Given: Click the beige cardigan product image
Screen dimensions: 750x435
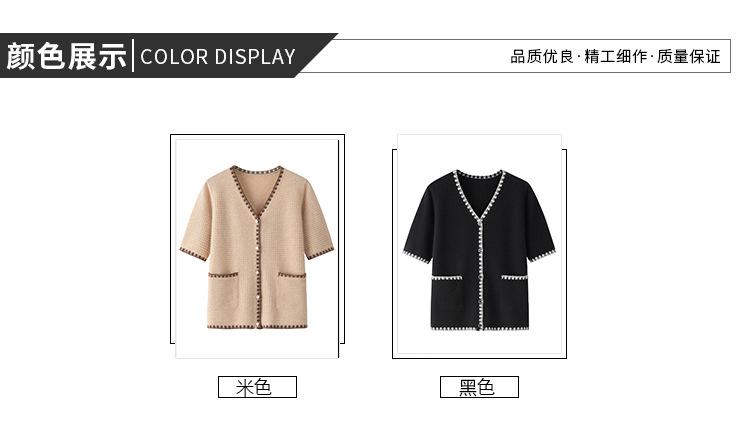Looking at the screenshot, I should (x=257, y=248).
